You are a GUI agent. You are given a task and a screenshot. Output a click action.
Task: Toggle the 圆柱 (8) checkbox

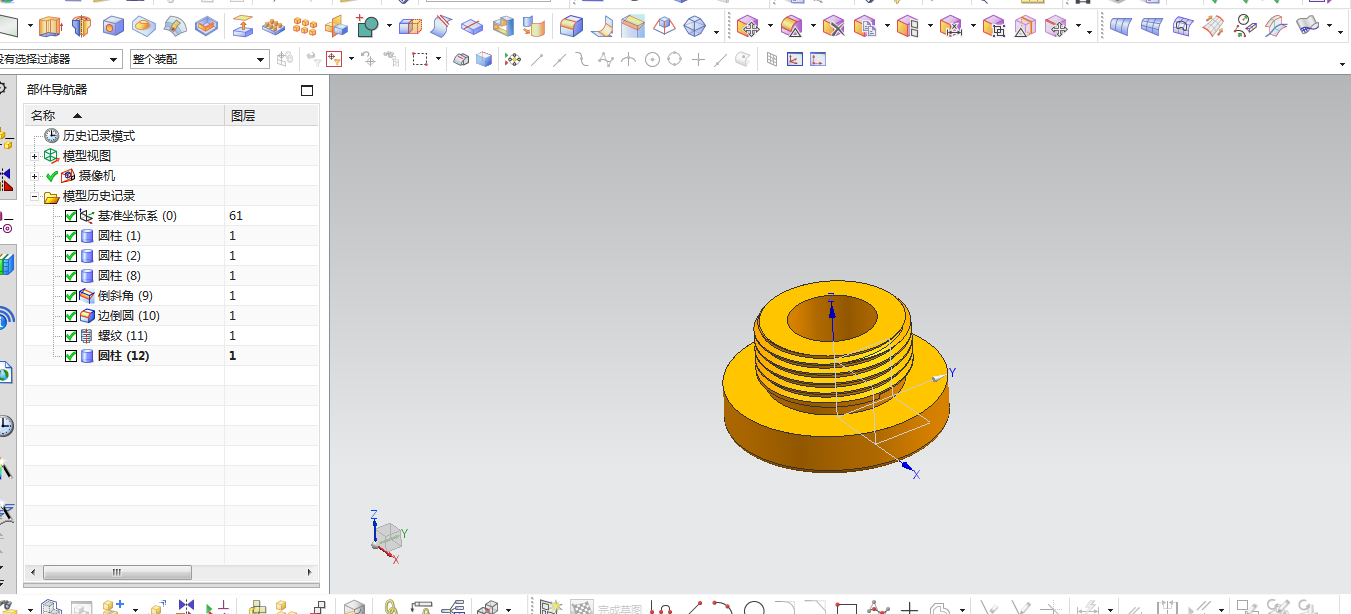(x=71, y=276)
